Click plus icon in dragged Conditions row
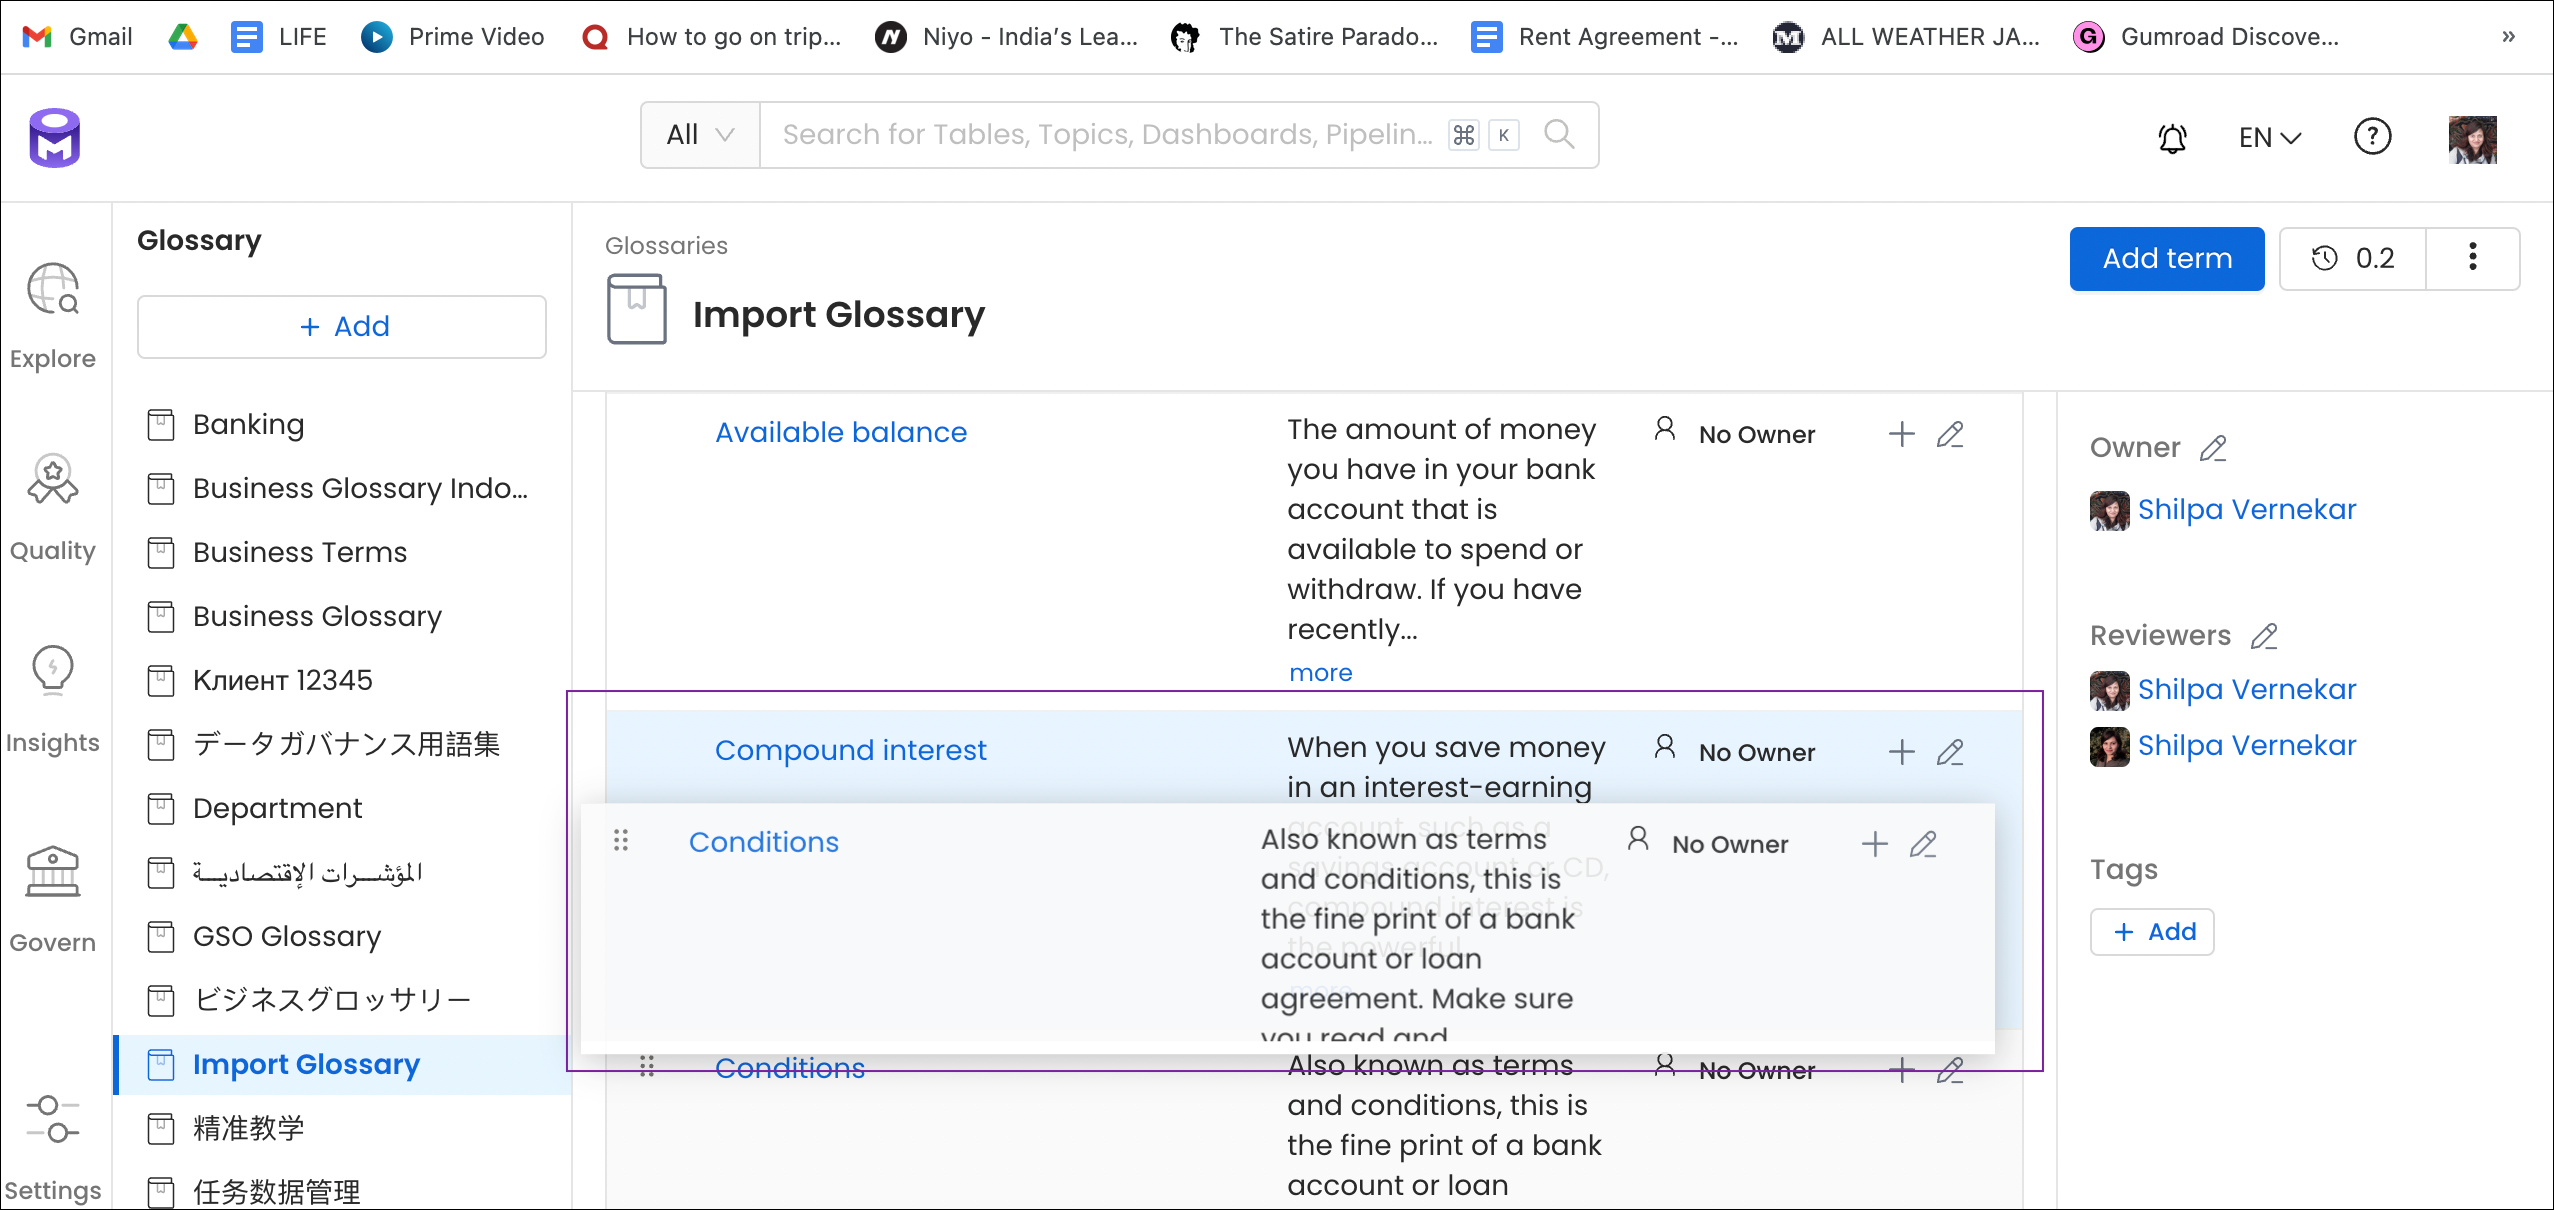Image resolution: width=2554 pixels, height=1210 pixels. click(x=1874, y=844)
